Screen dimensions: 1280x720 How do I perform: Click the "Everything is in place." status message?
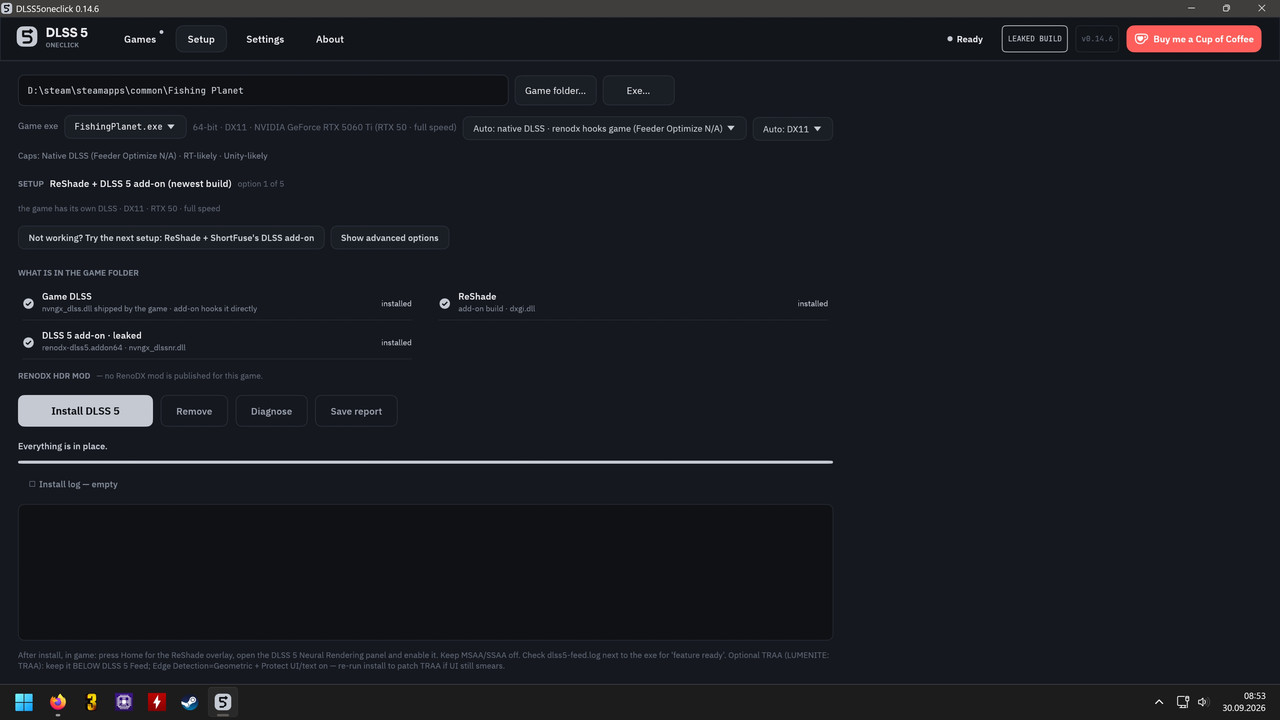[x=63, y=446]
